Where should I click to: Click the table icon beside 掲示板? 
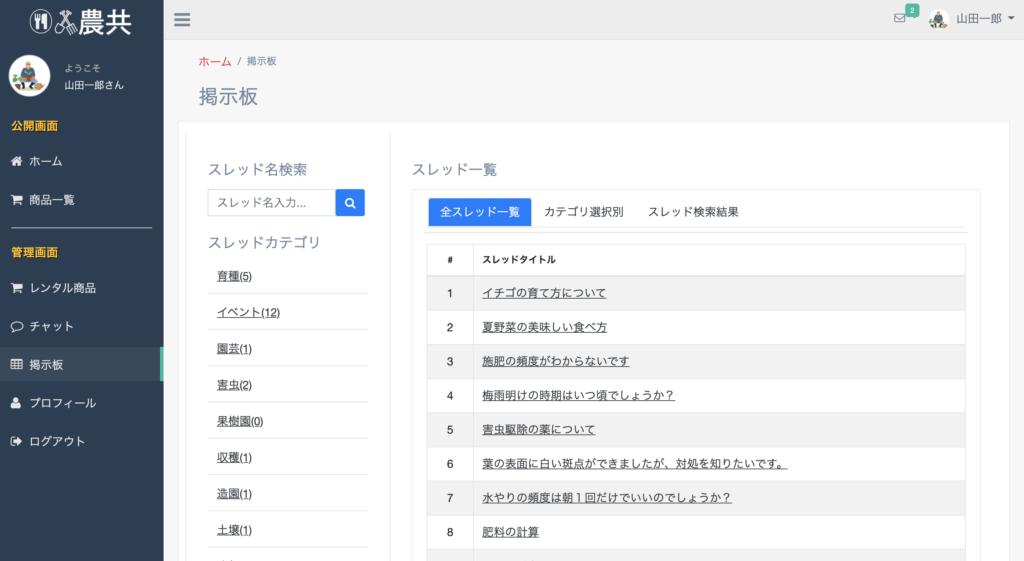pos(17,365)
